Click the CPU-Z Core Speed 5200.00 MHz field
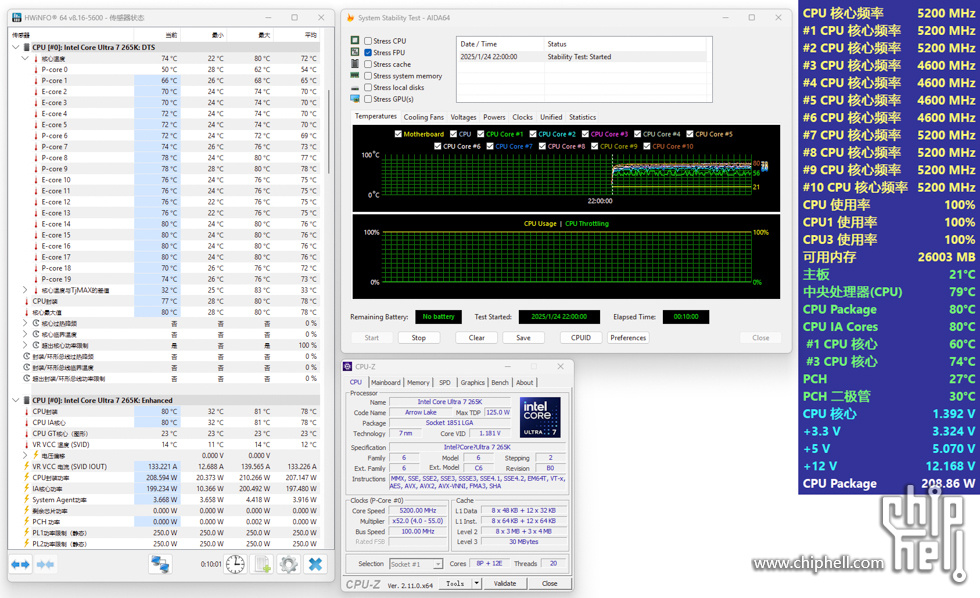Image resolution: width=980 pixels, height=598 pixels. click(418, 511)
